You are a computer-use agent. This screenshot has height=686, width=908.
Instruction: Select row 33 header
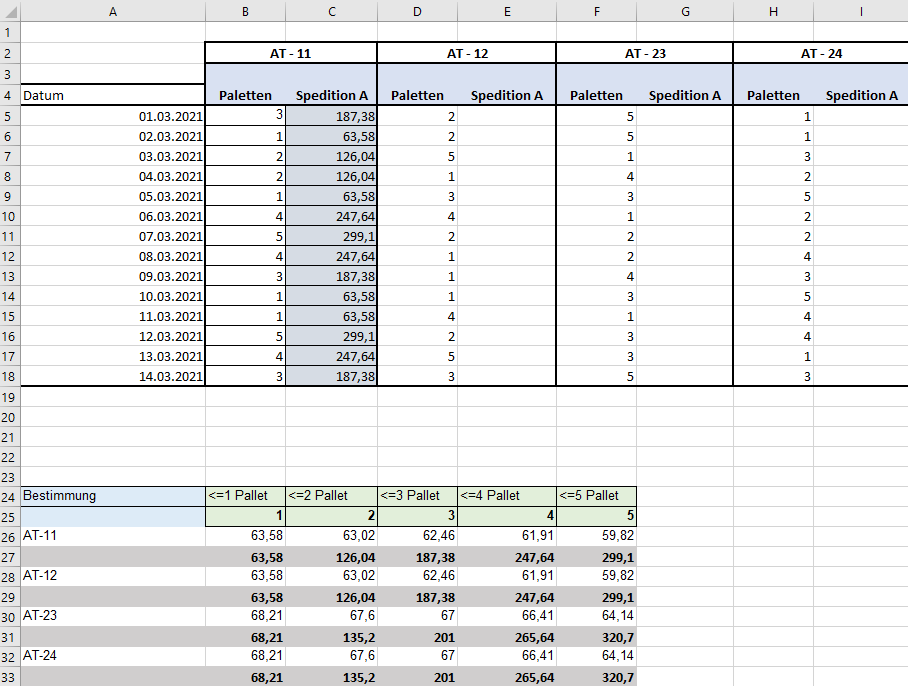click(x=10, y=677)
